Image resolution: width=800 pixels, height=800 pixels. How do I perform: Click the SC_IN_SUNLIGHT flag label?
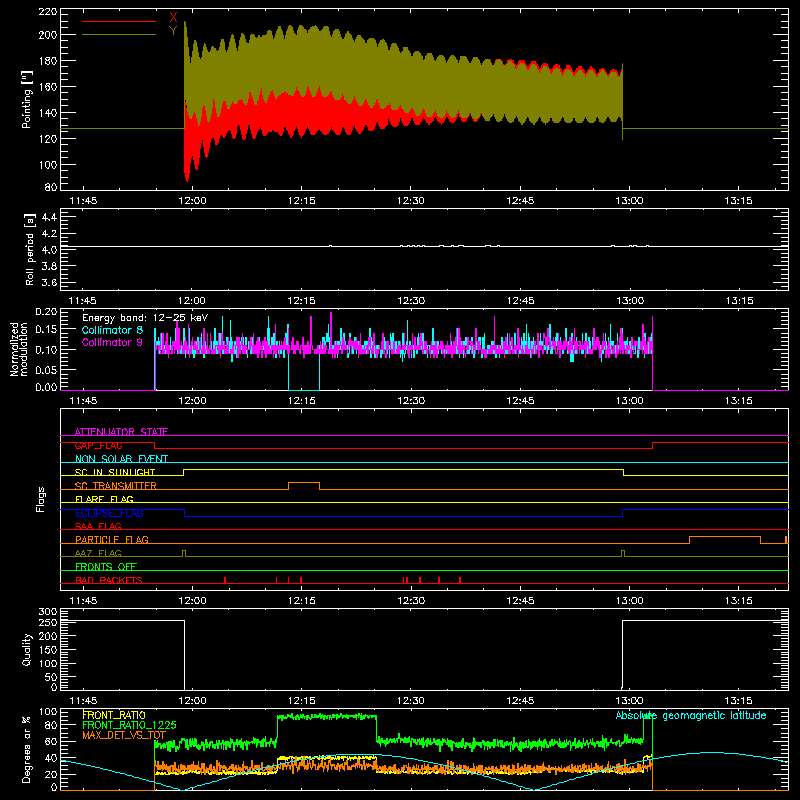tap(115, 472)
